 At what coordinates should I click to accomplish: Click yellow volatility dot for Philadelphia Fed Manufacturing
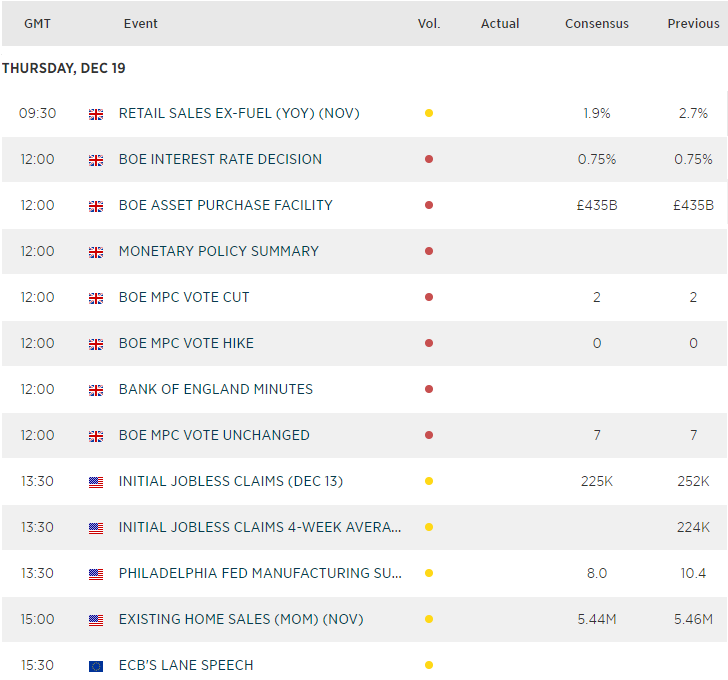click(429, 573)
